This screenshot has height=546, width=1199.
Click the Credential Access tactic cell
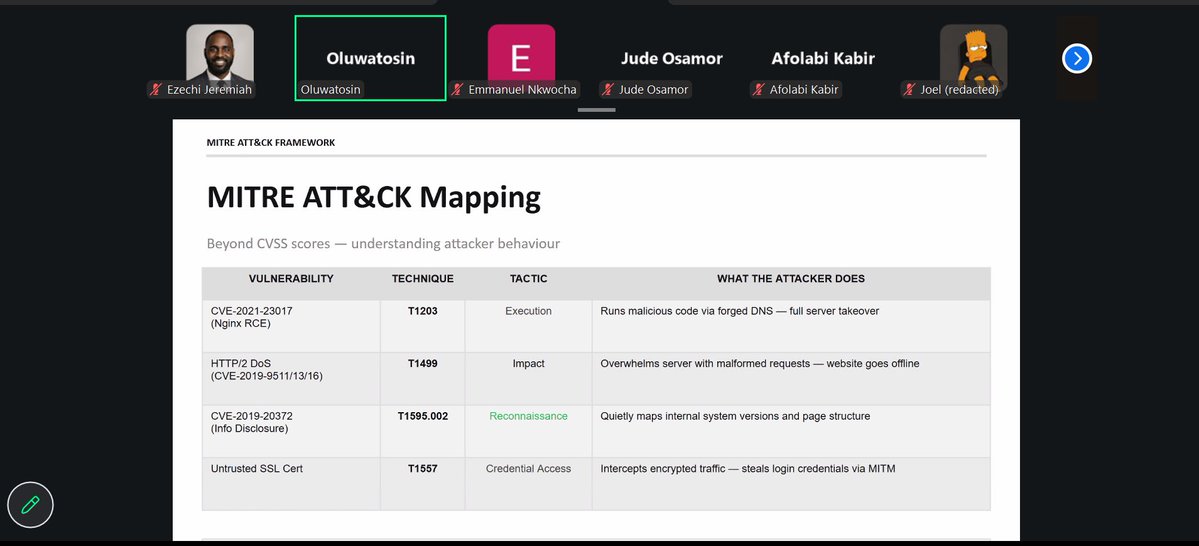(528, 484)
